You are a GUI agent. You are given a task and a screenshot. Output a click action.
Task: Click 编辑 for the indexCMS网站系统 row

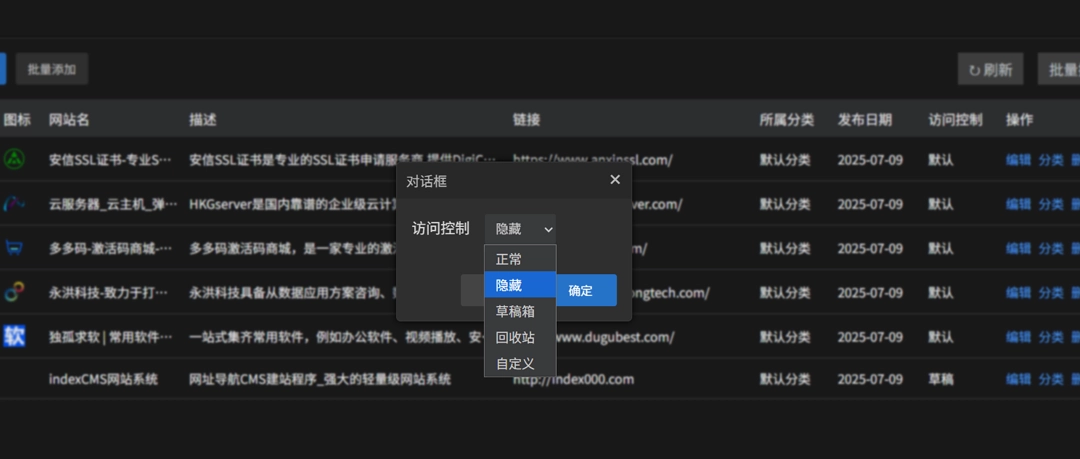pyautogui.click(x=1018, y=380)
